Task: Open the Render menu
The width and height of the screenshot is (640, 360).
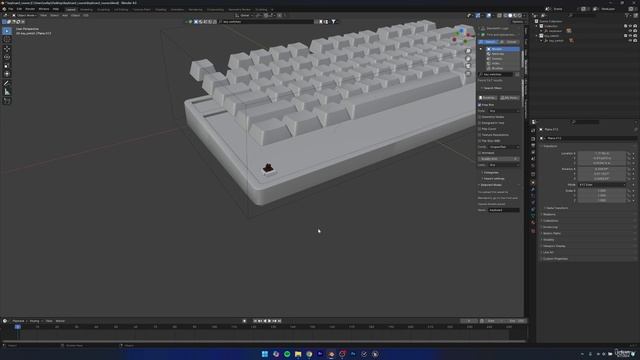Action: point(30,9)
